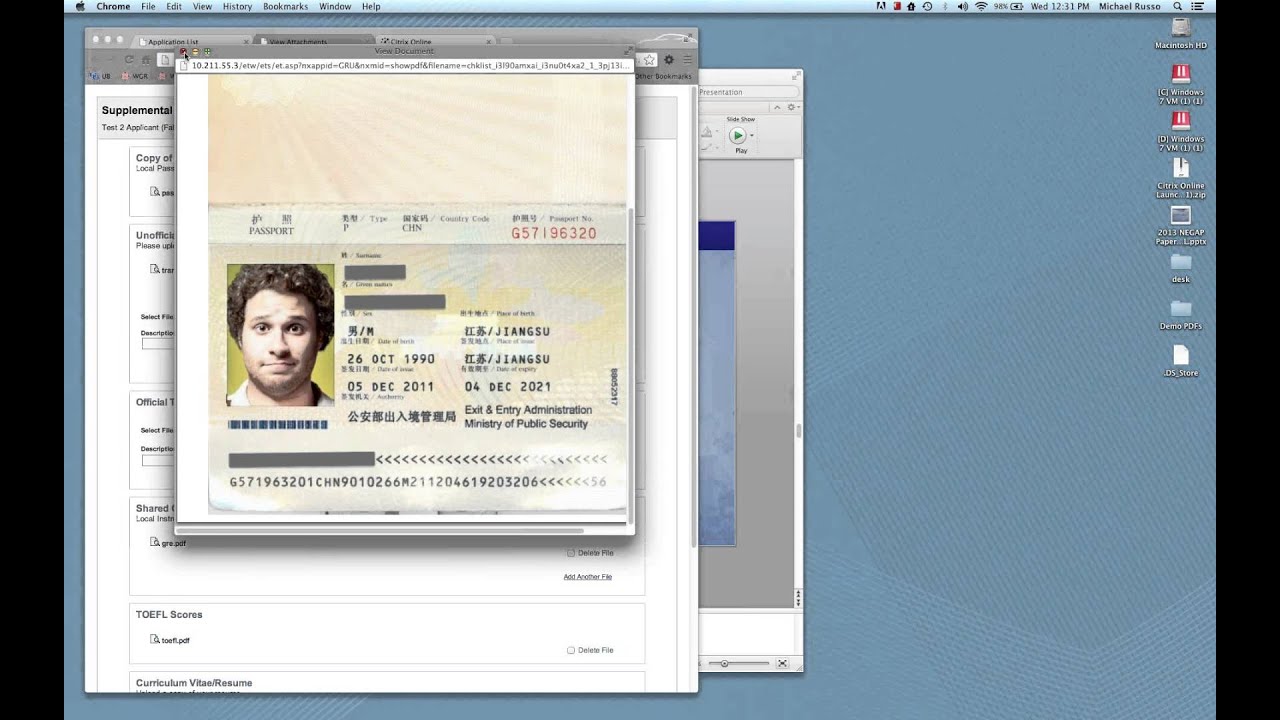The image size is (1280, 720).
Task: Bookmark this page with star icon
Action: pyautogui.click(x=649, y=60)
